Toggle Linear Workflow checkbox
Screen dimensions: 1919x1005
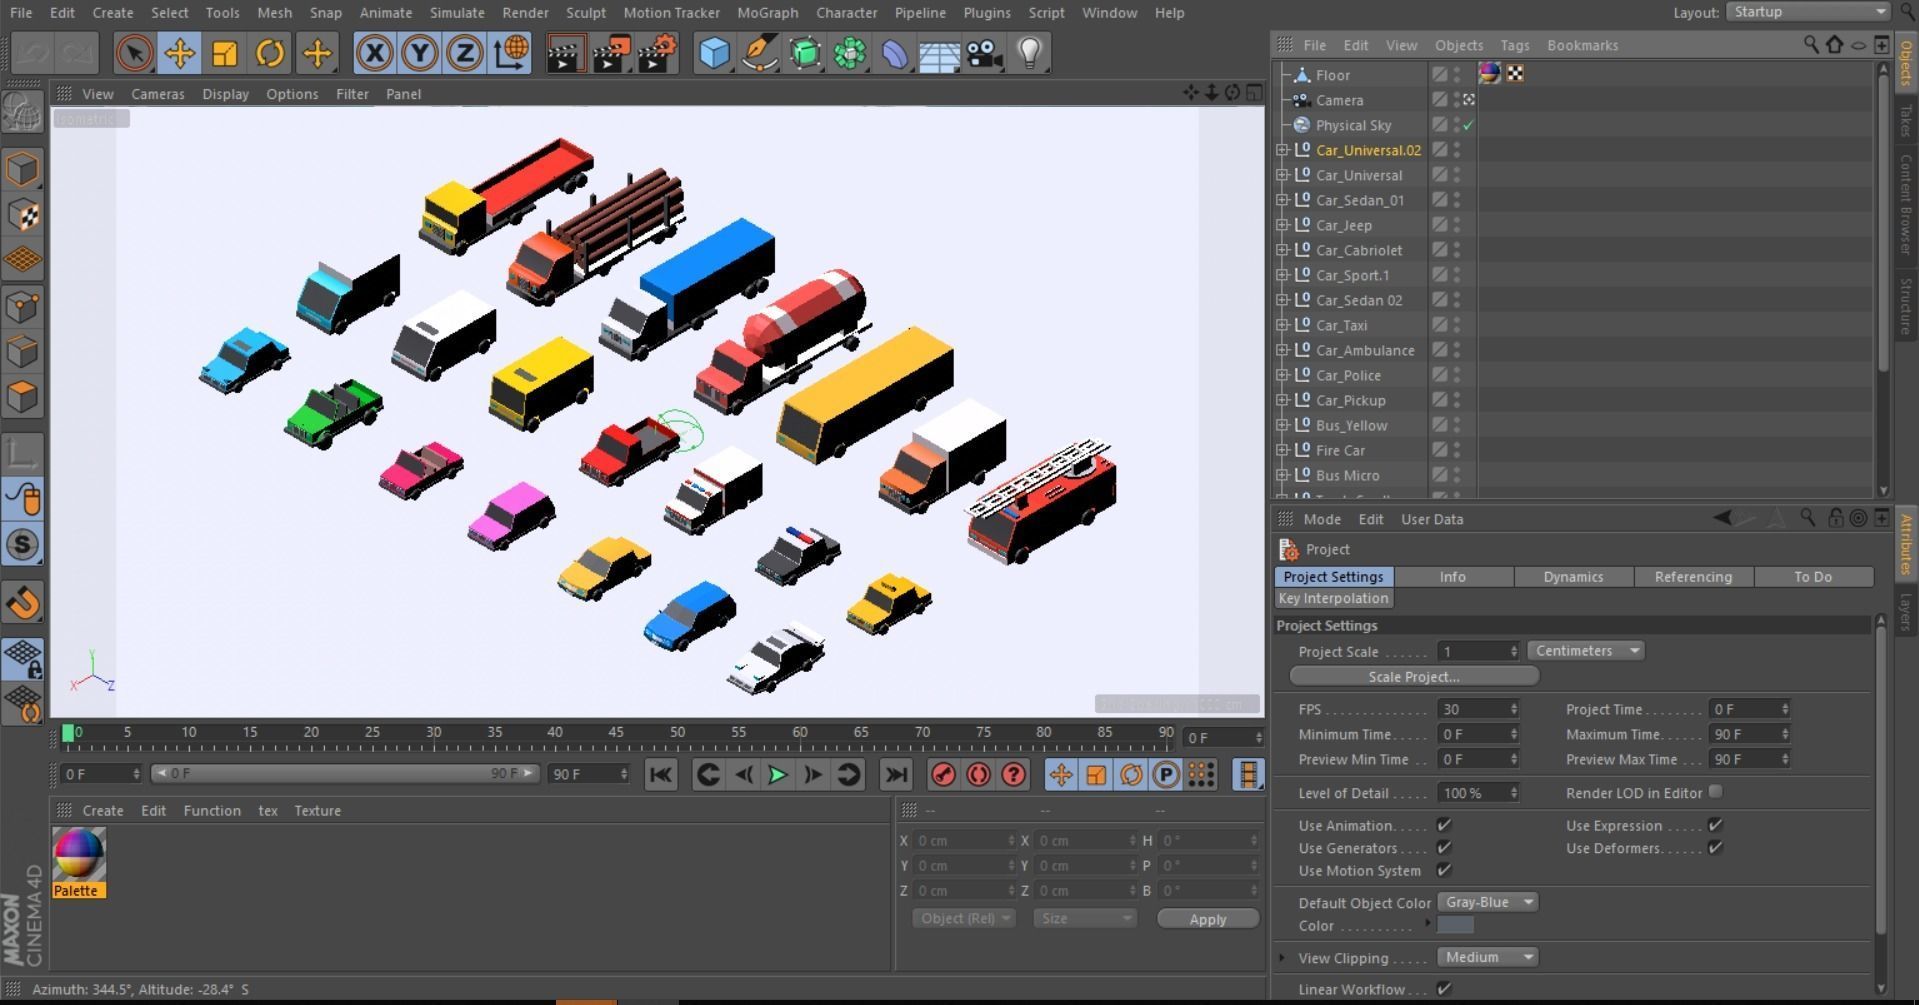1444,989
